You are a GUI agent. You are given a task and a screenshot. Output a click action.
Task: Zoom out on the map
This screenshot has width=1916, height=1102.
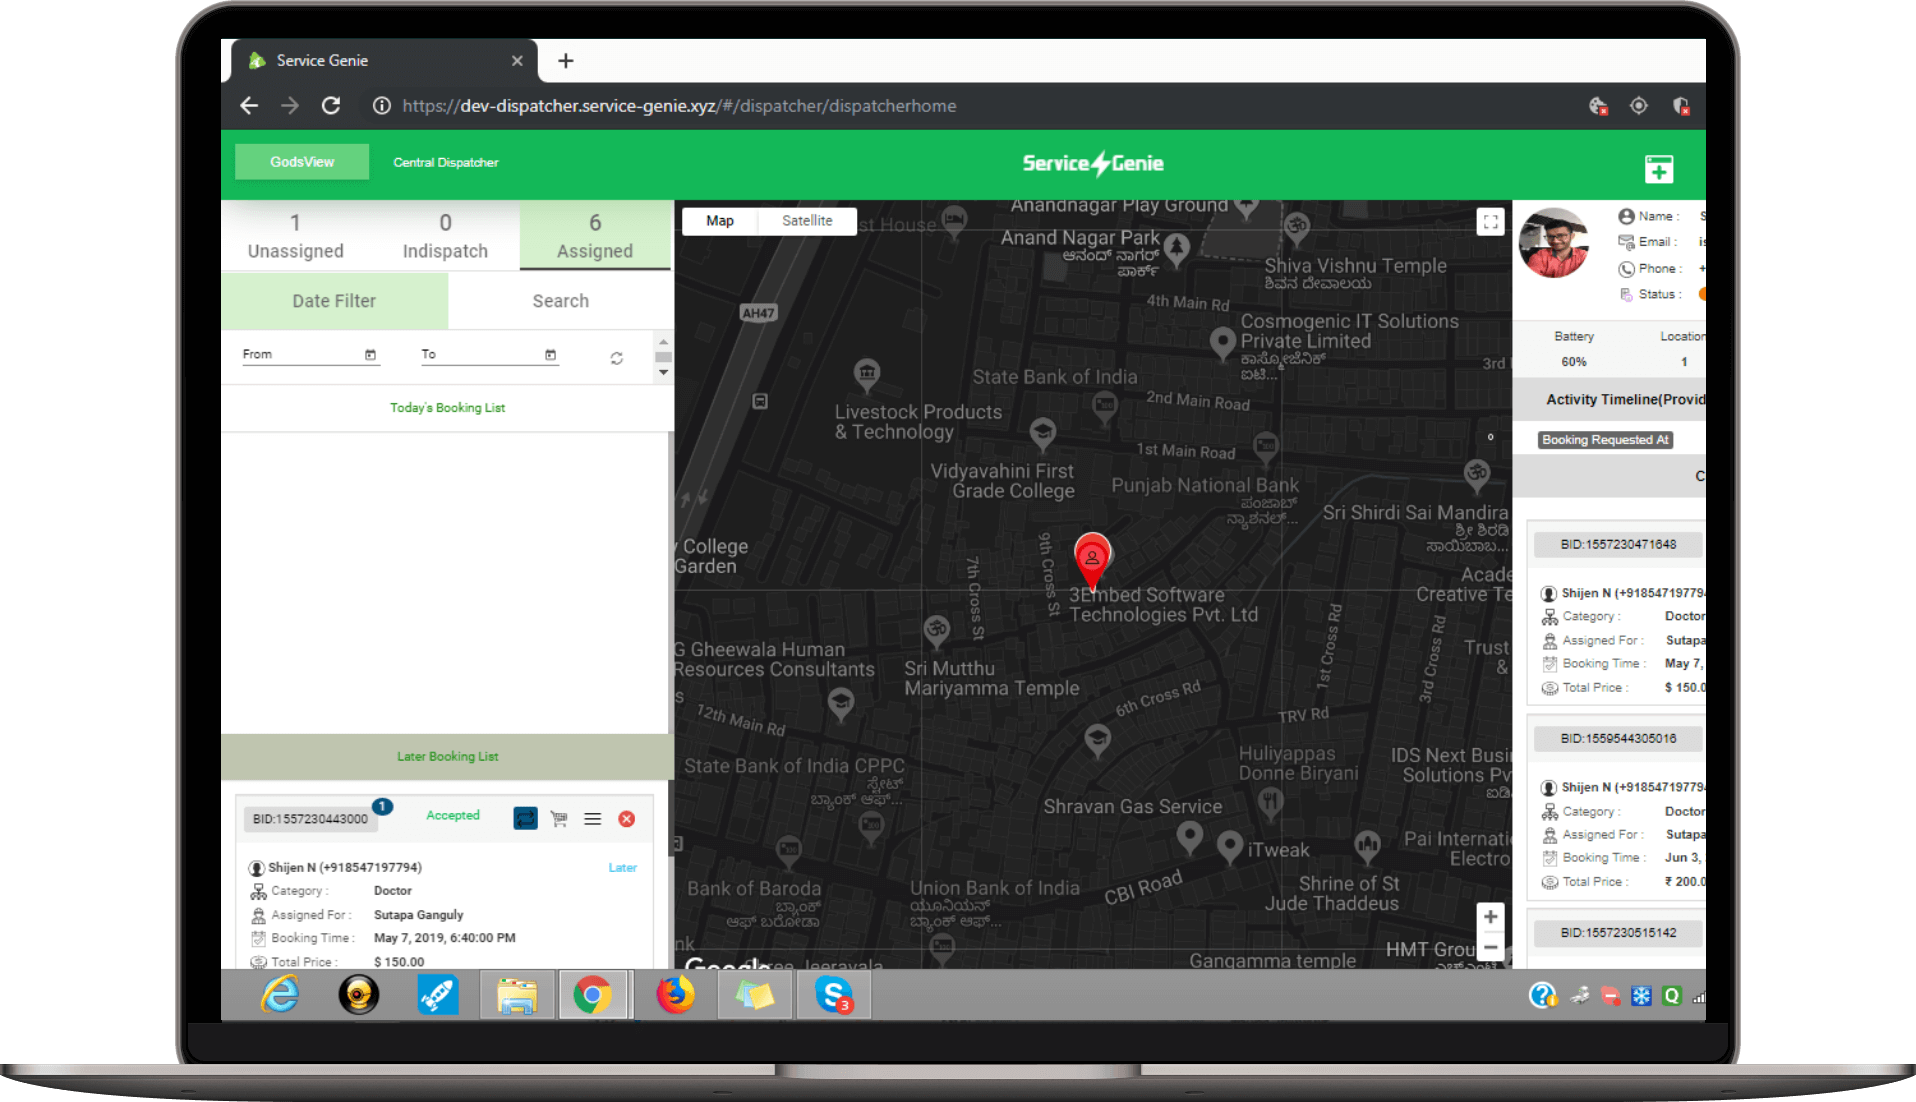[x=1490, y=946]
